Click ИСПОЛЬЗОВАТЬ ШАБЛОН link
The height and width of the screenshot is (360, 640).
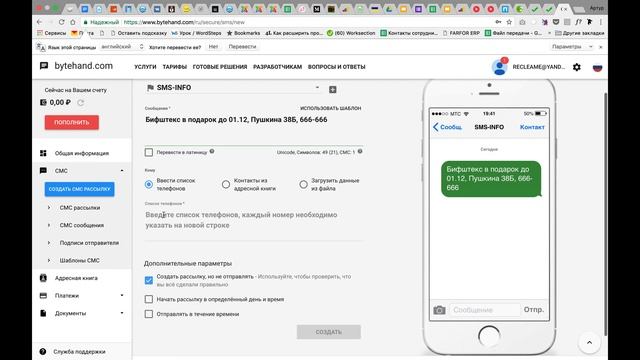pos(331,108)
